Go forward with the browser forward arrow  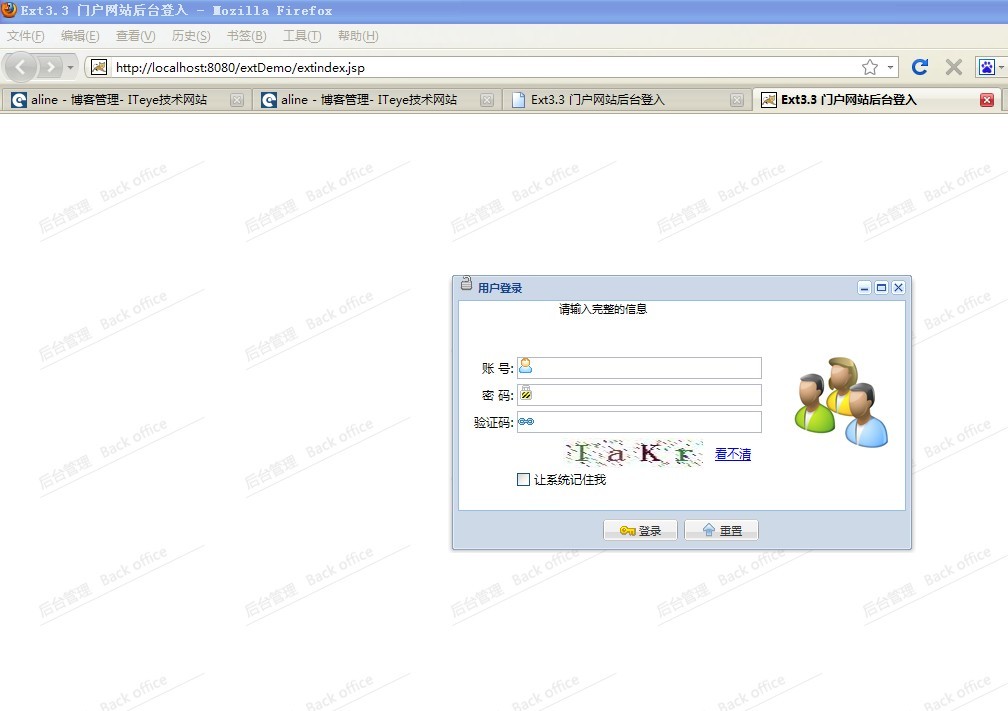[50, 67]
